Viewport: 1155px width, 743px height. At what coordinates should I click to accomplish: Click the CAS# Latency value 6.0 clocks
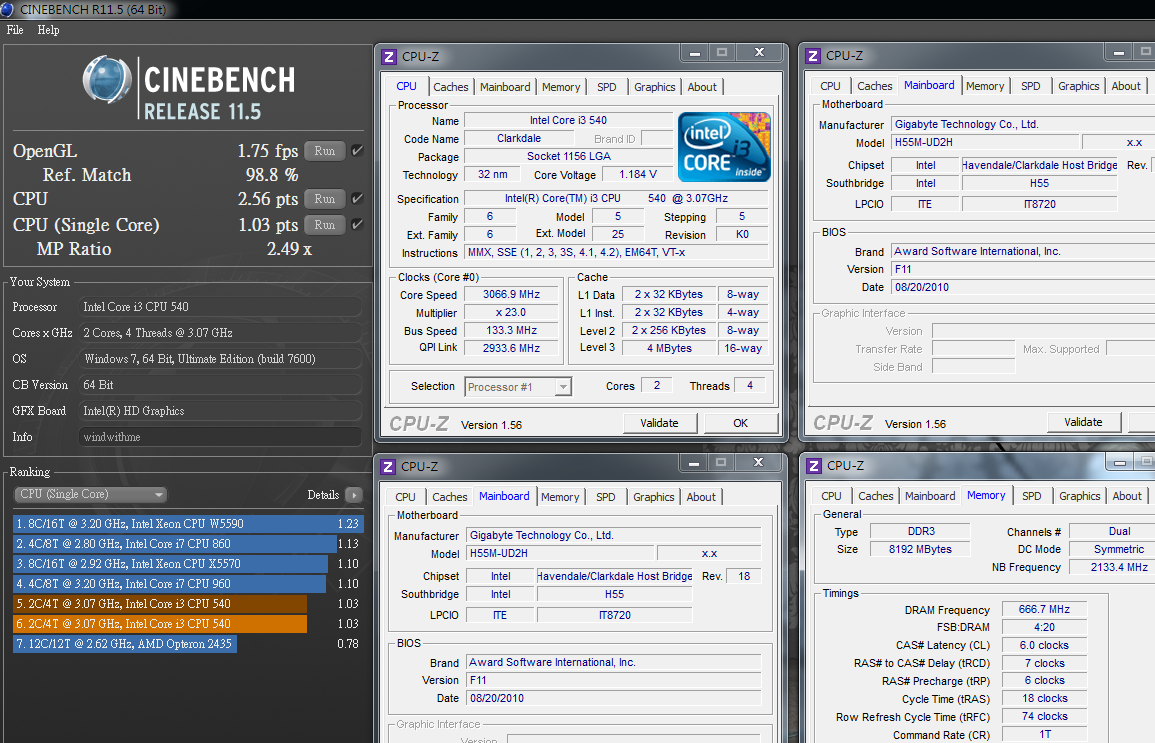coord(1044,645)
